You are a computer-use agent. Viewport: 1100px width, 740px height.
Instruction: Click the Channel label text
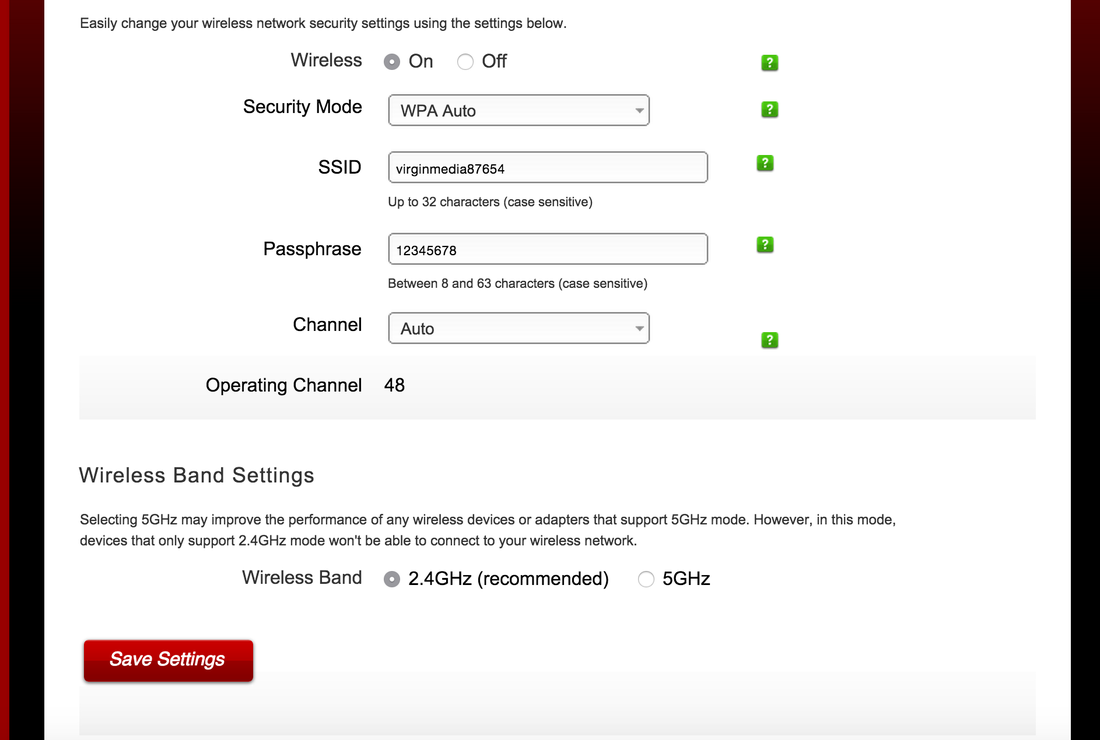(327, 325)
